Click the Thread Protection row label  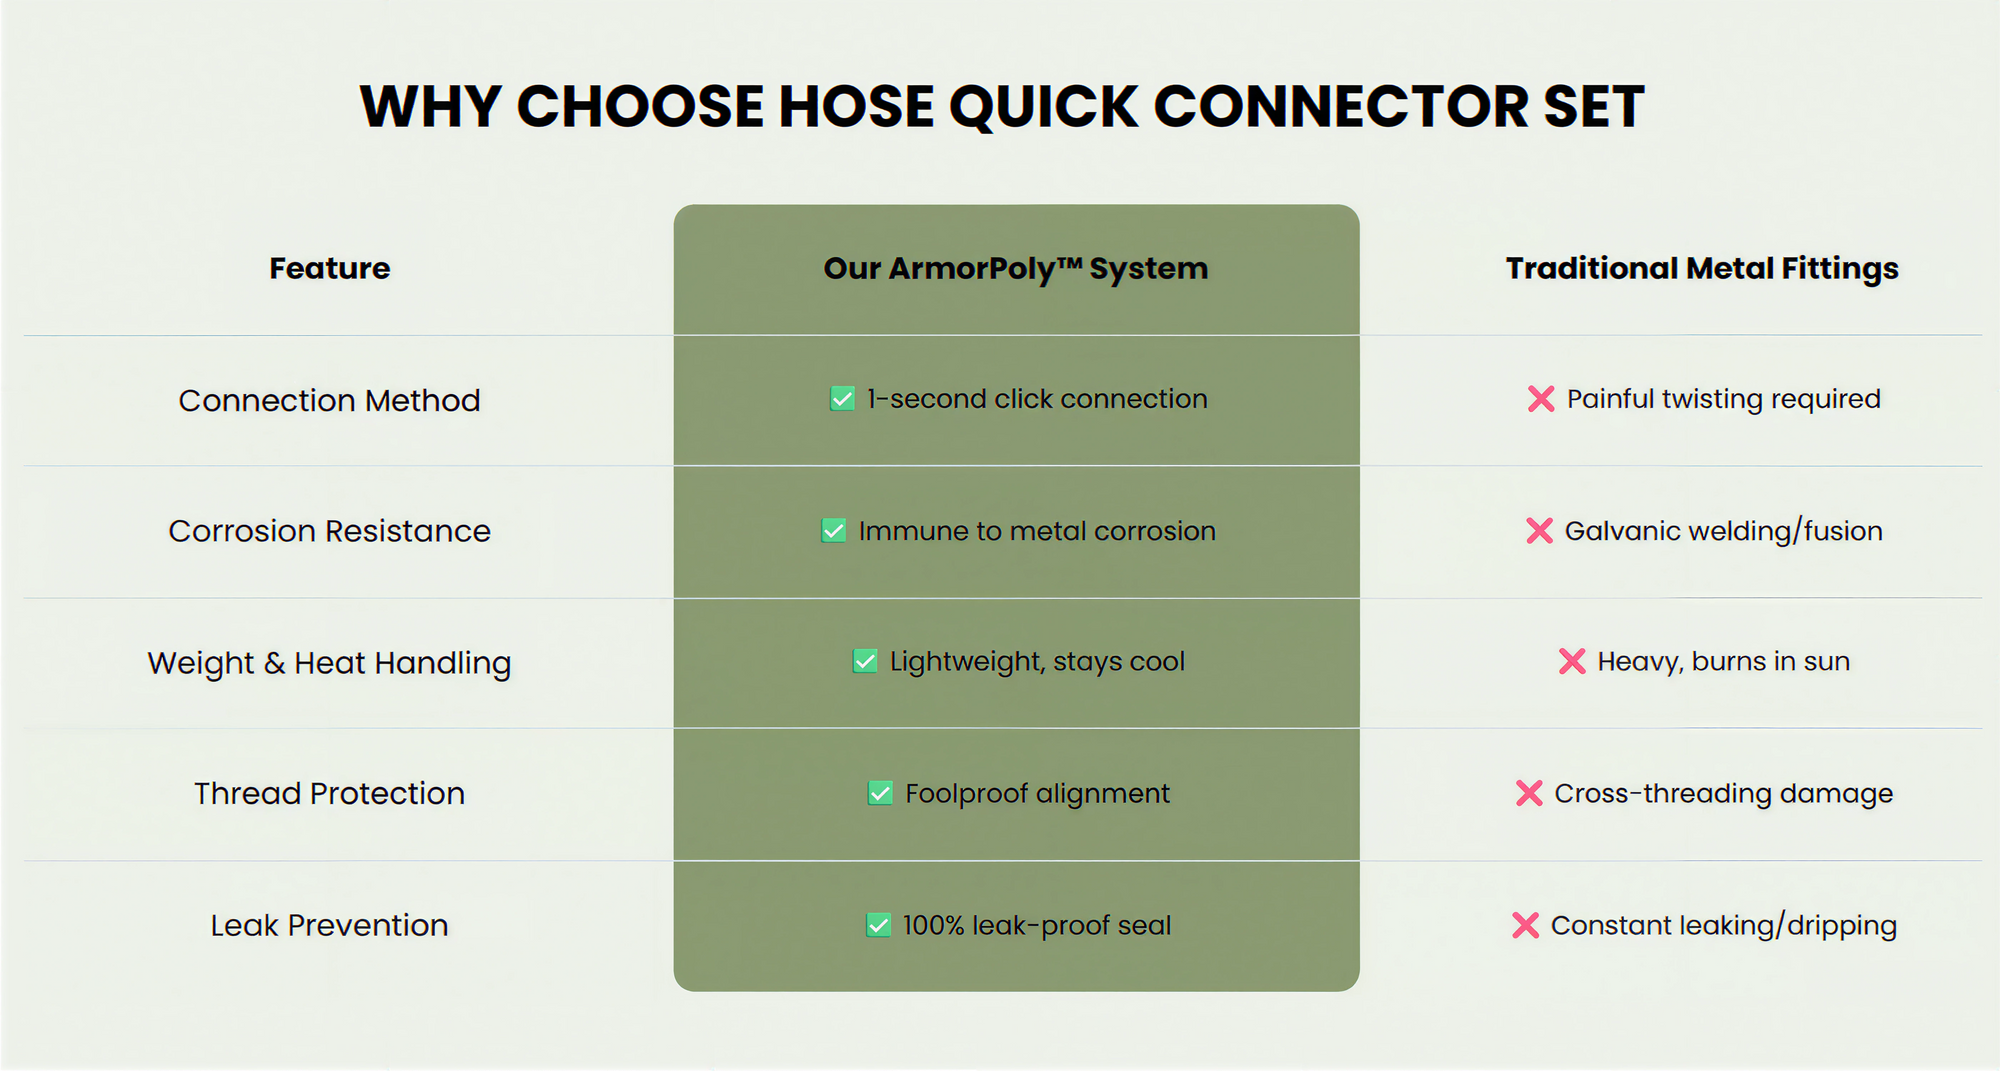point(330,793)
